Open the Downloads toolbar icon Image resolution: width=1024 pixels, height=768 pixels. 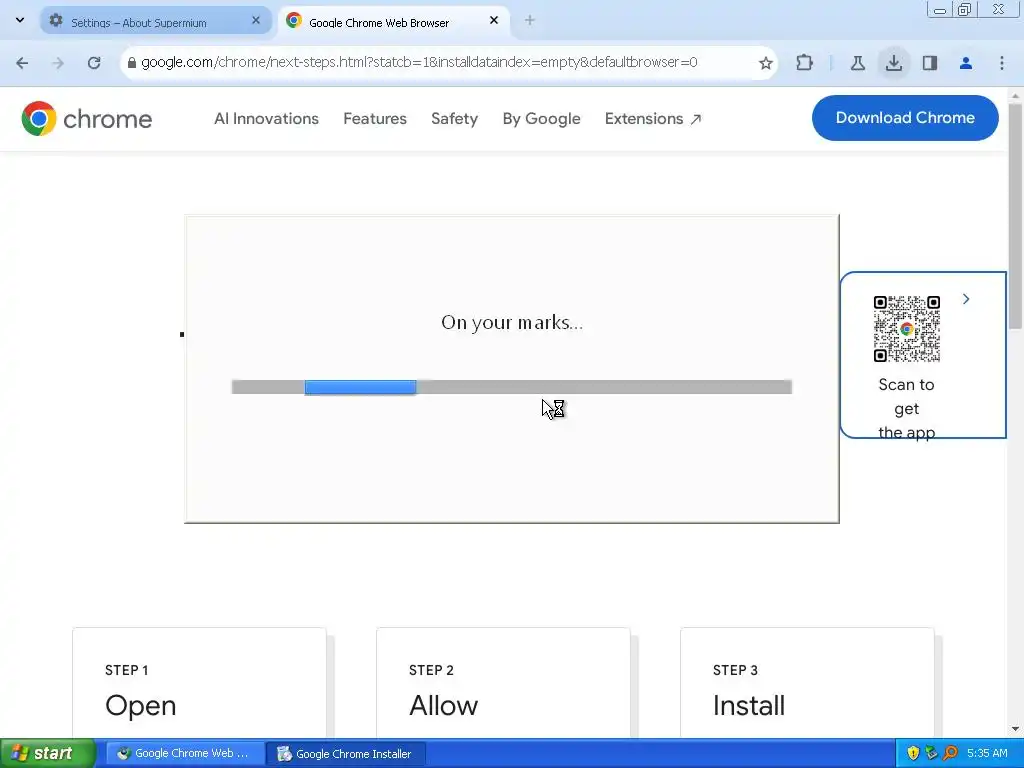[x=893, y=63]
